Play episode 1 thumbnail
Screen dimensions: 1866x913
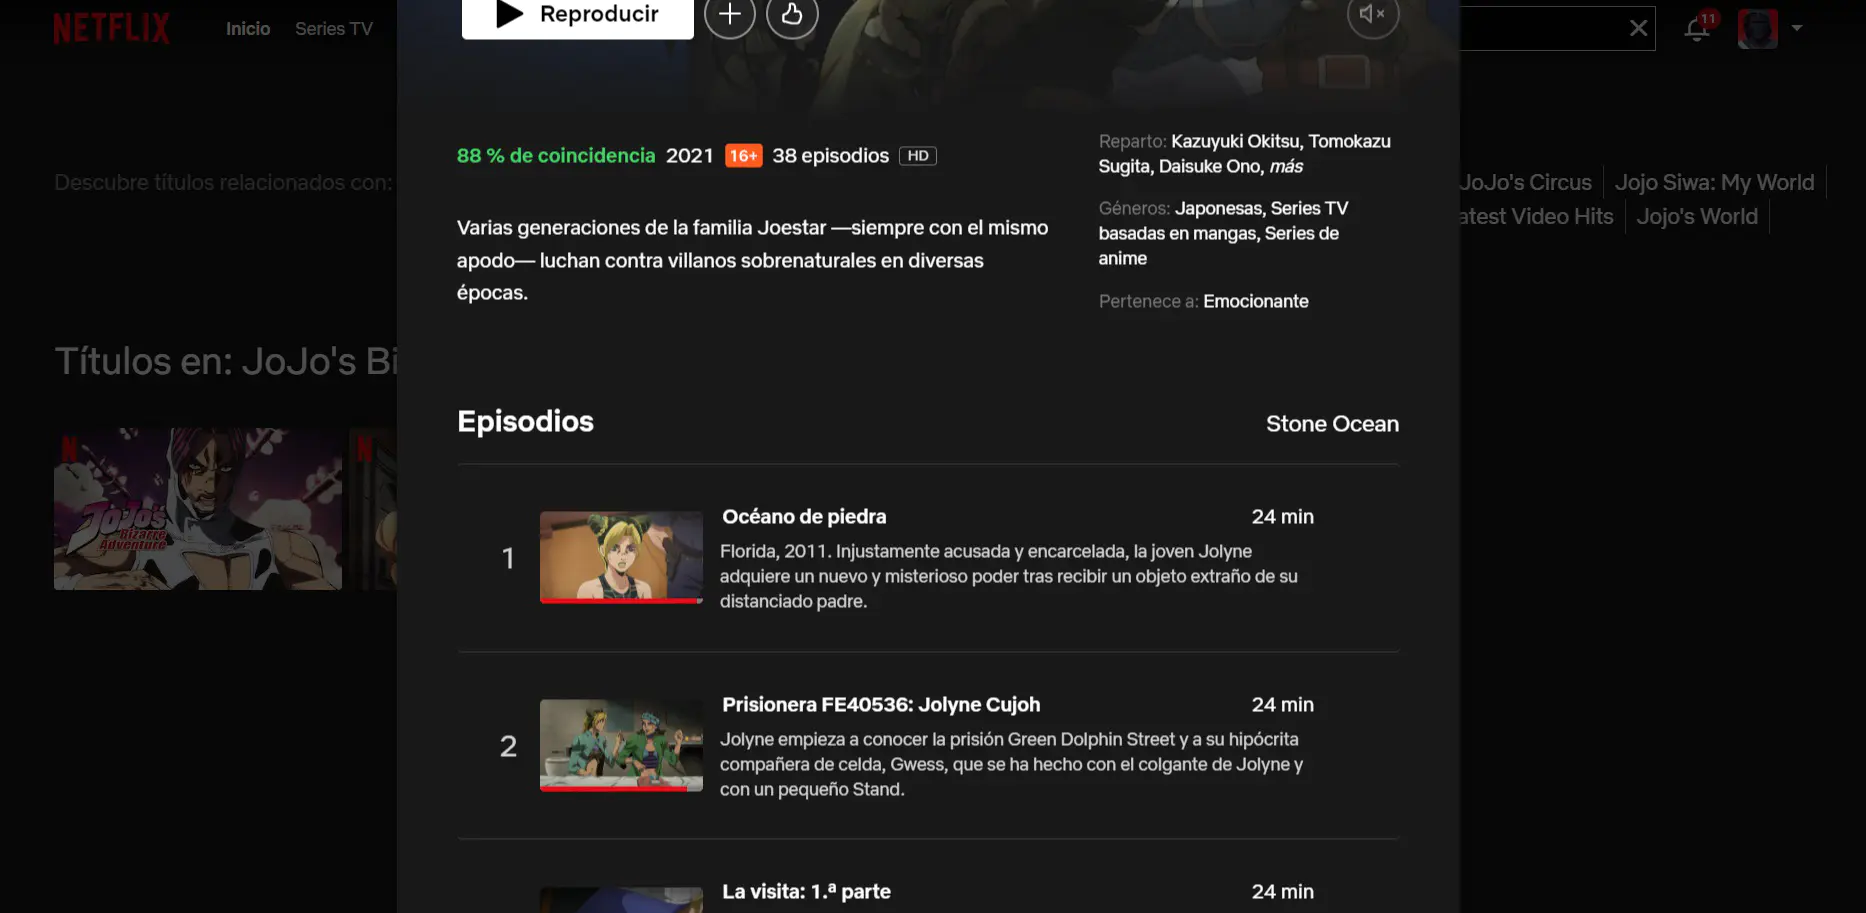[x=621, y=556]
